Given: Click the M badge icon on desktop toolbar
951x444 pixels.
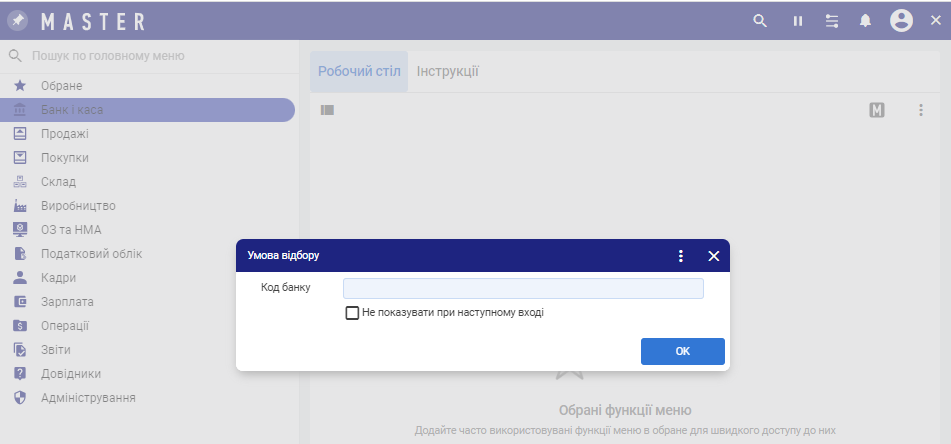Looking at the screenshot, I should 877,110.
